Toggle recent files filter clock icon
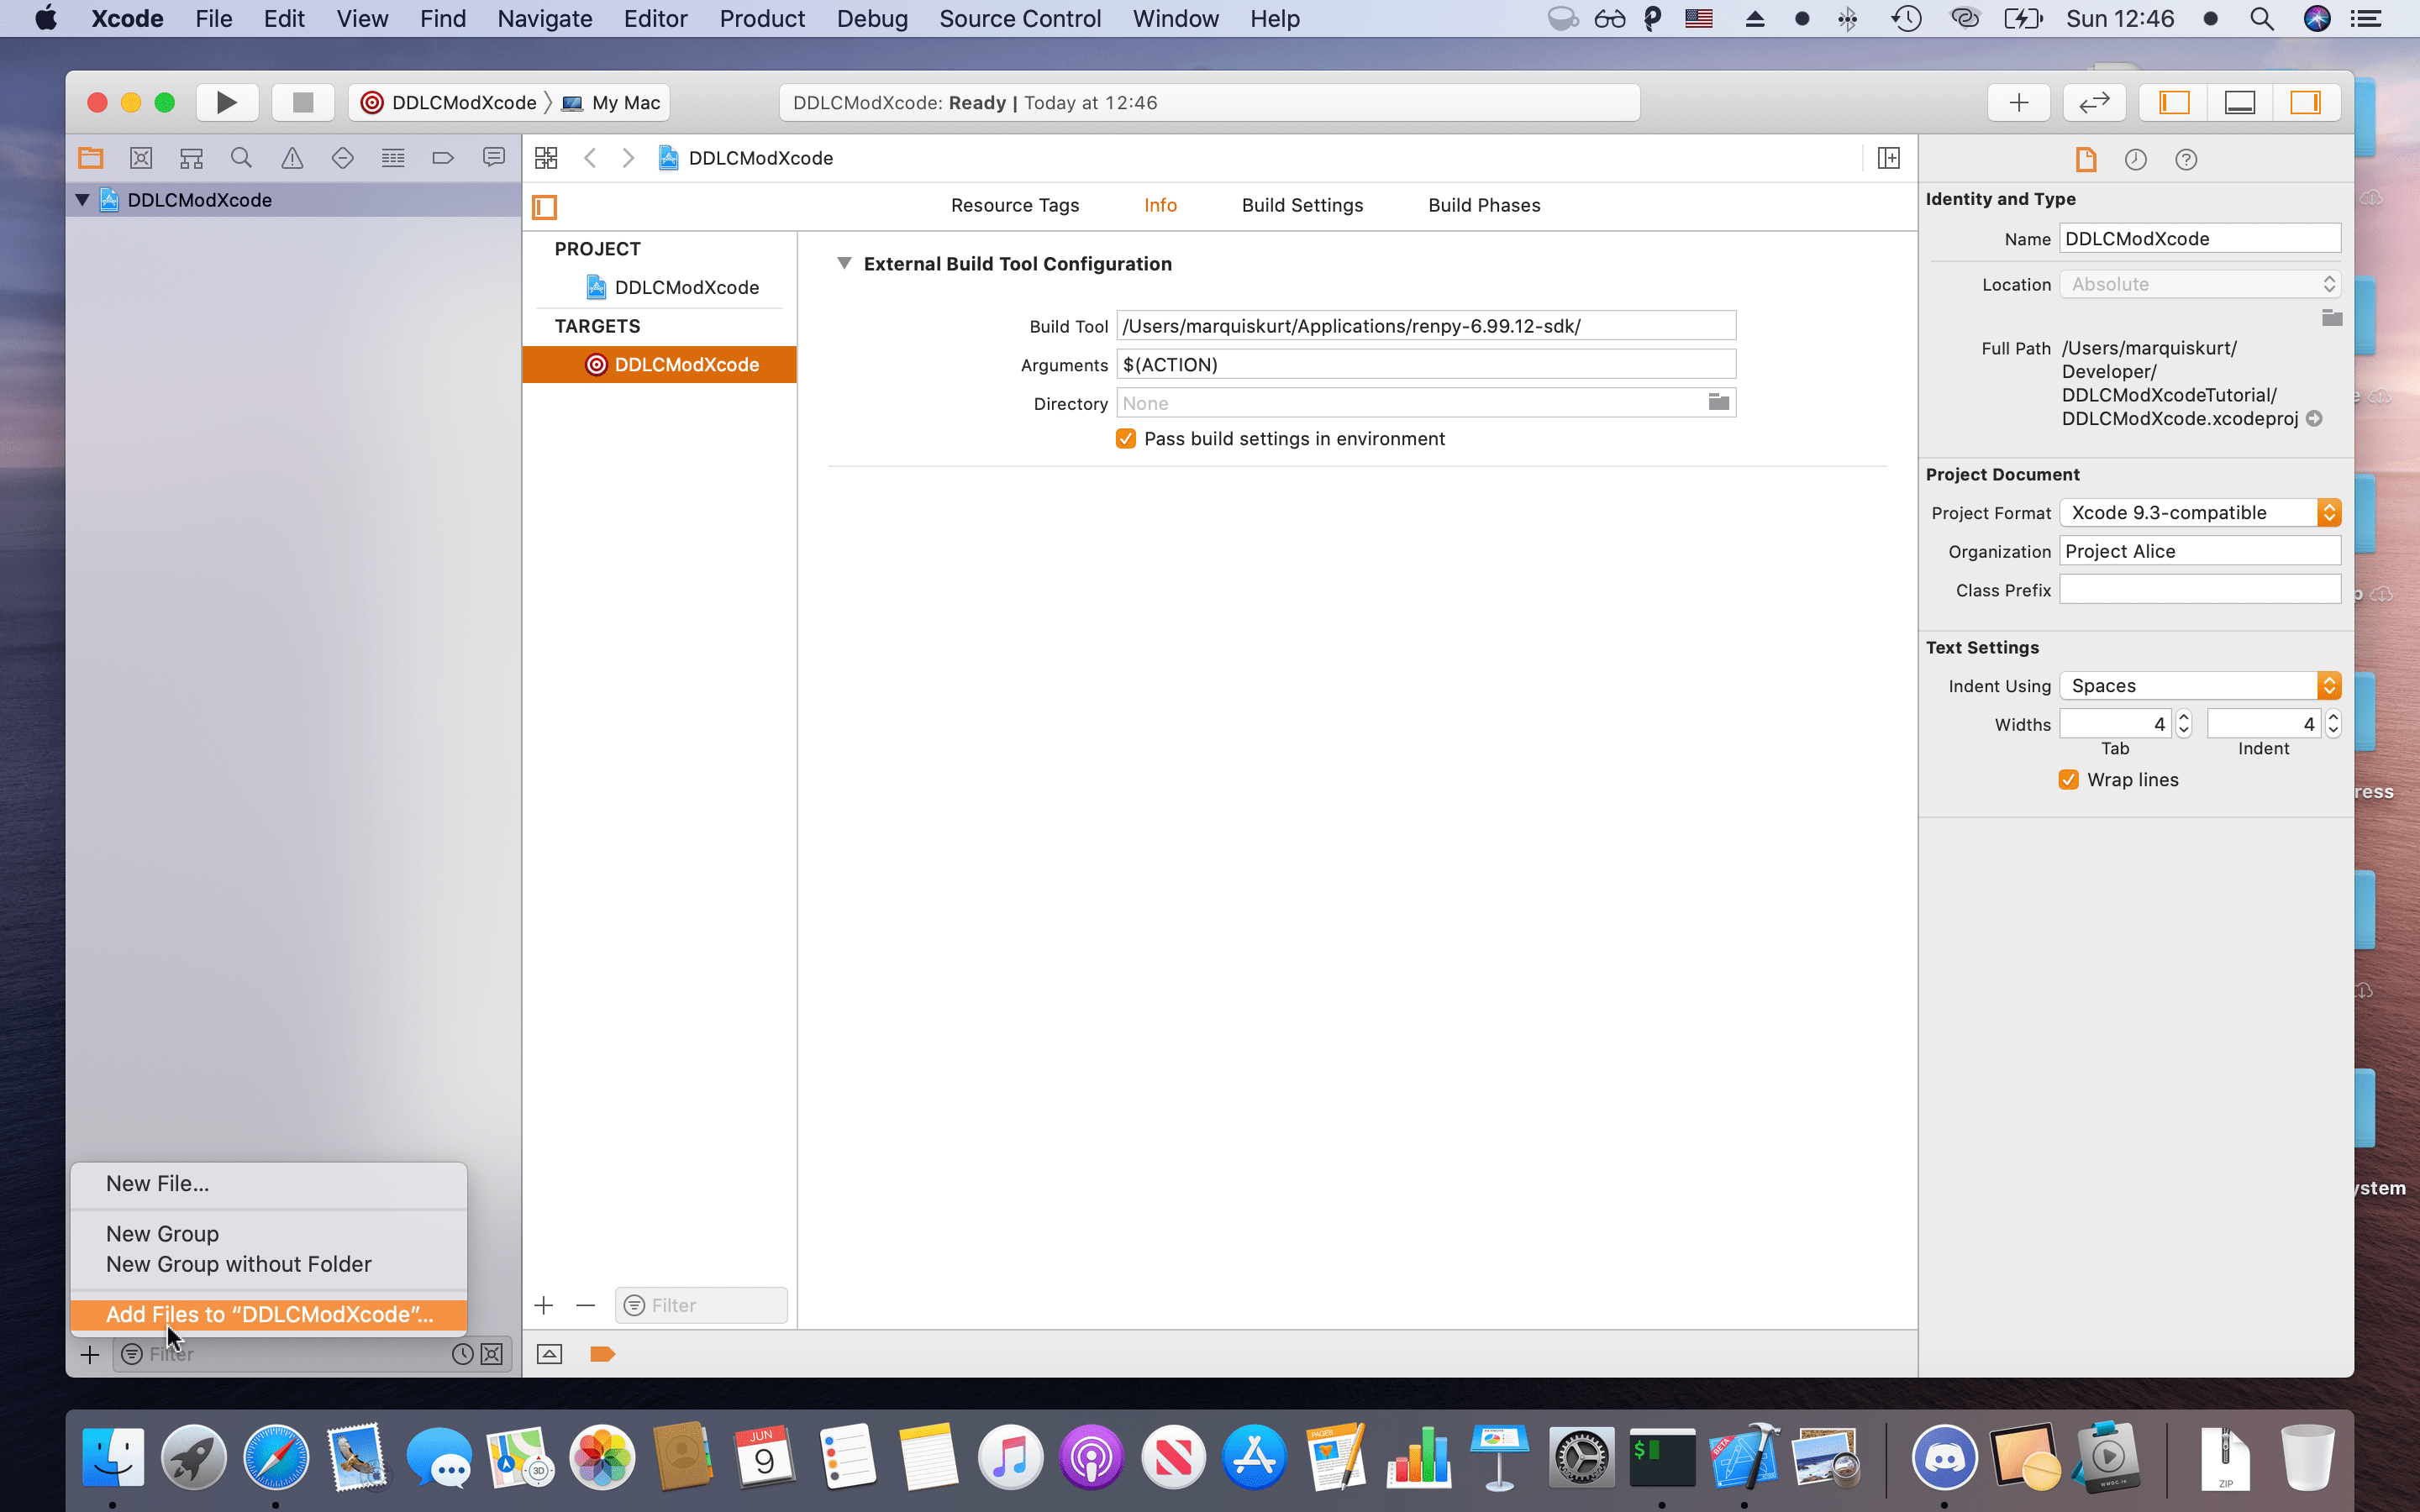The width and height of the screenshot is (2420, 1512). click(x=462, y=1354)
